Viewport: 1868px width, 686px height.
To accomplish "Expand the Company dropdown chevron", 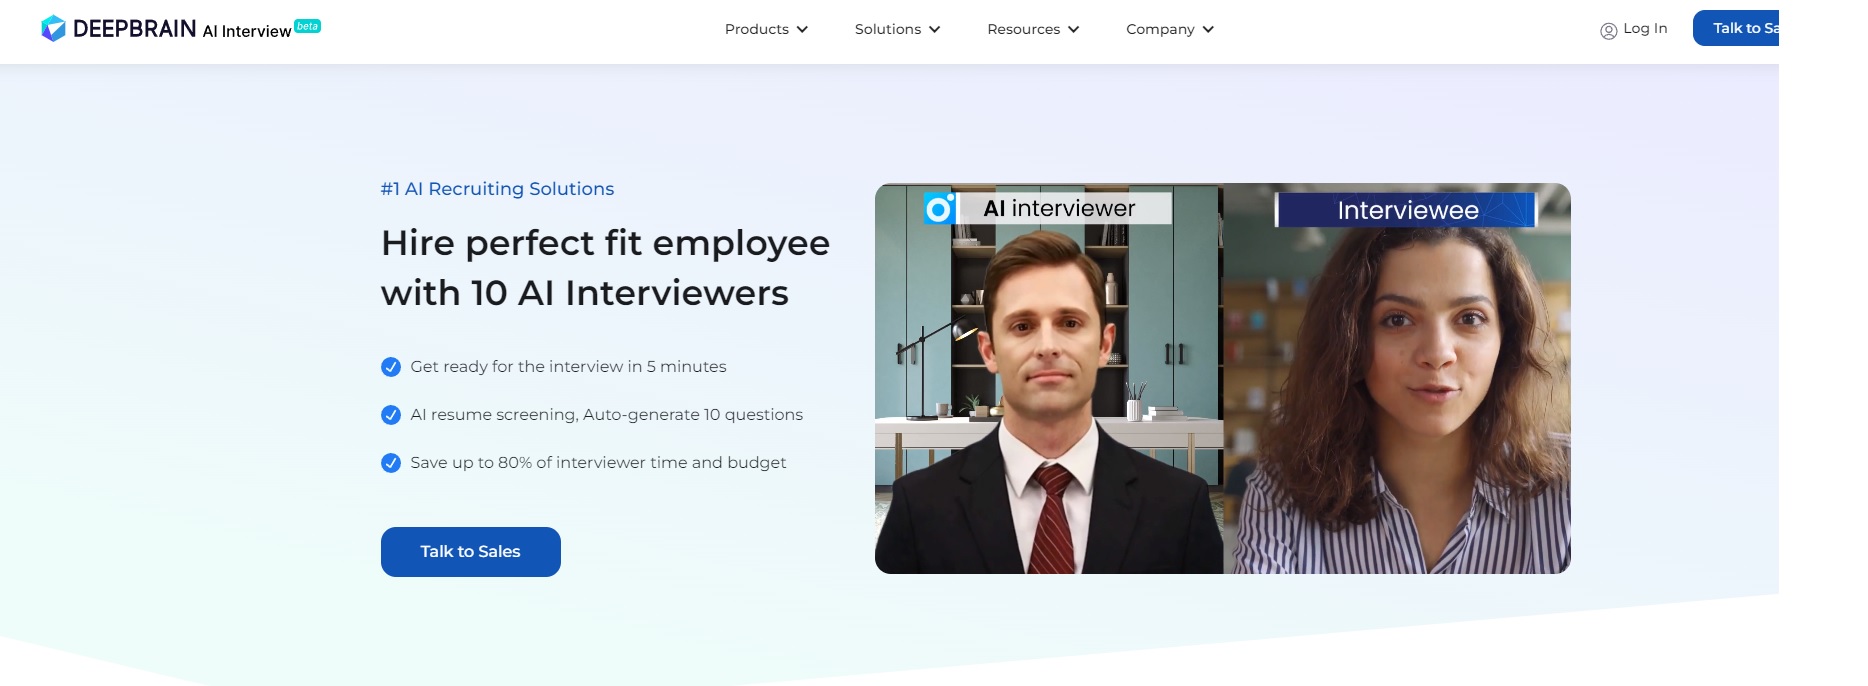I will click(1208, 30).
